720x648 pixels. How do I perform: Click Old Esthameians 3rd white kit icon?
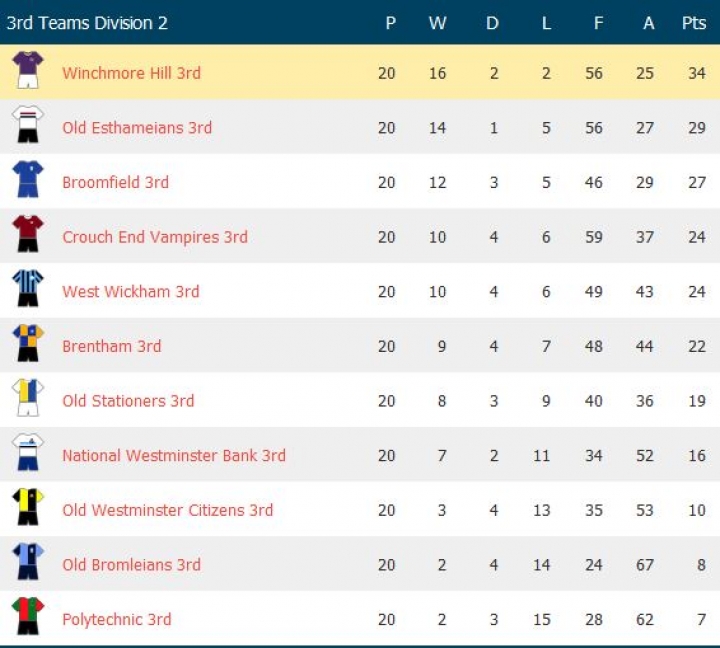pyautogui.click(x=28, y=125)
